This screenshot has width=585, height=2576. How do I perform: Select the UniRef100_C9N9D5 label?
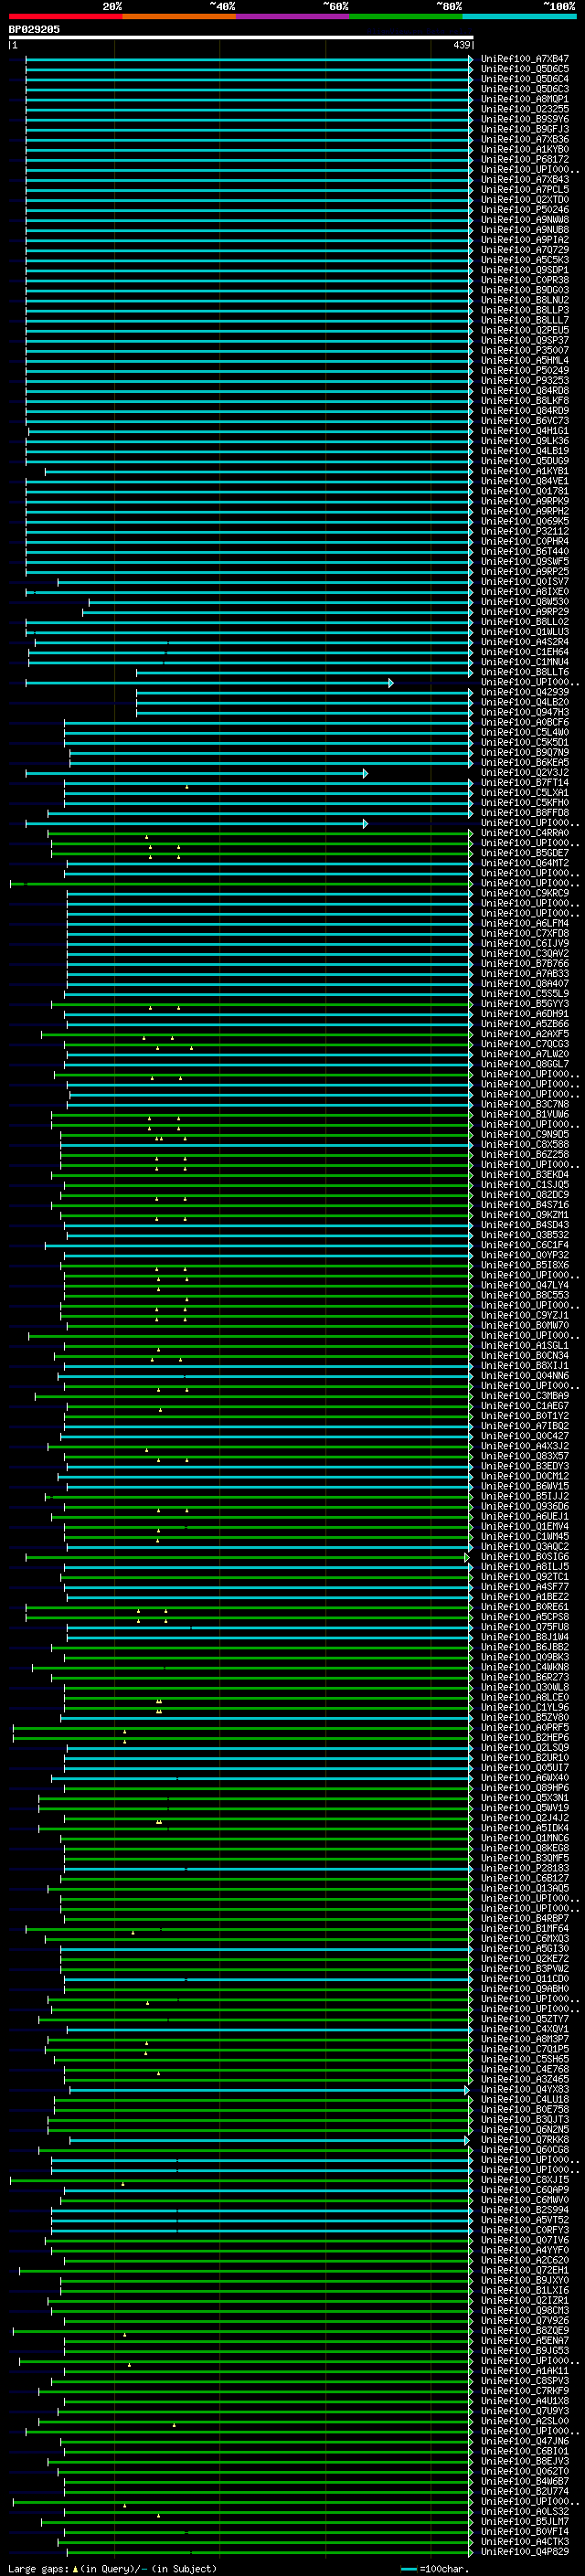coord(525,1134)
